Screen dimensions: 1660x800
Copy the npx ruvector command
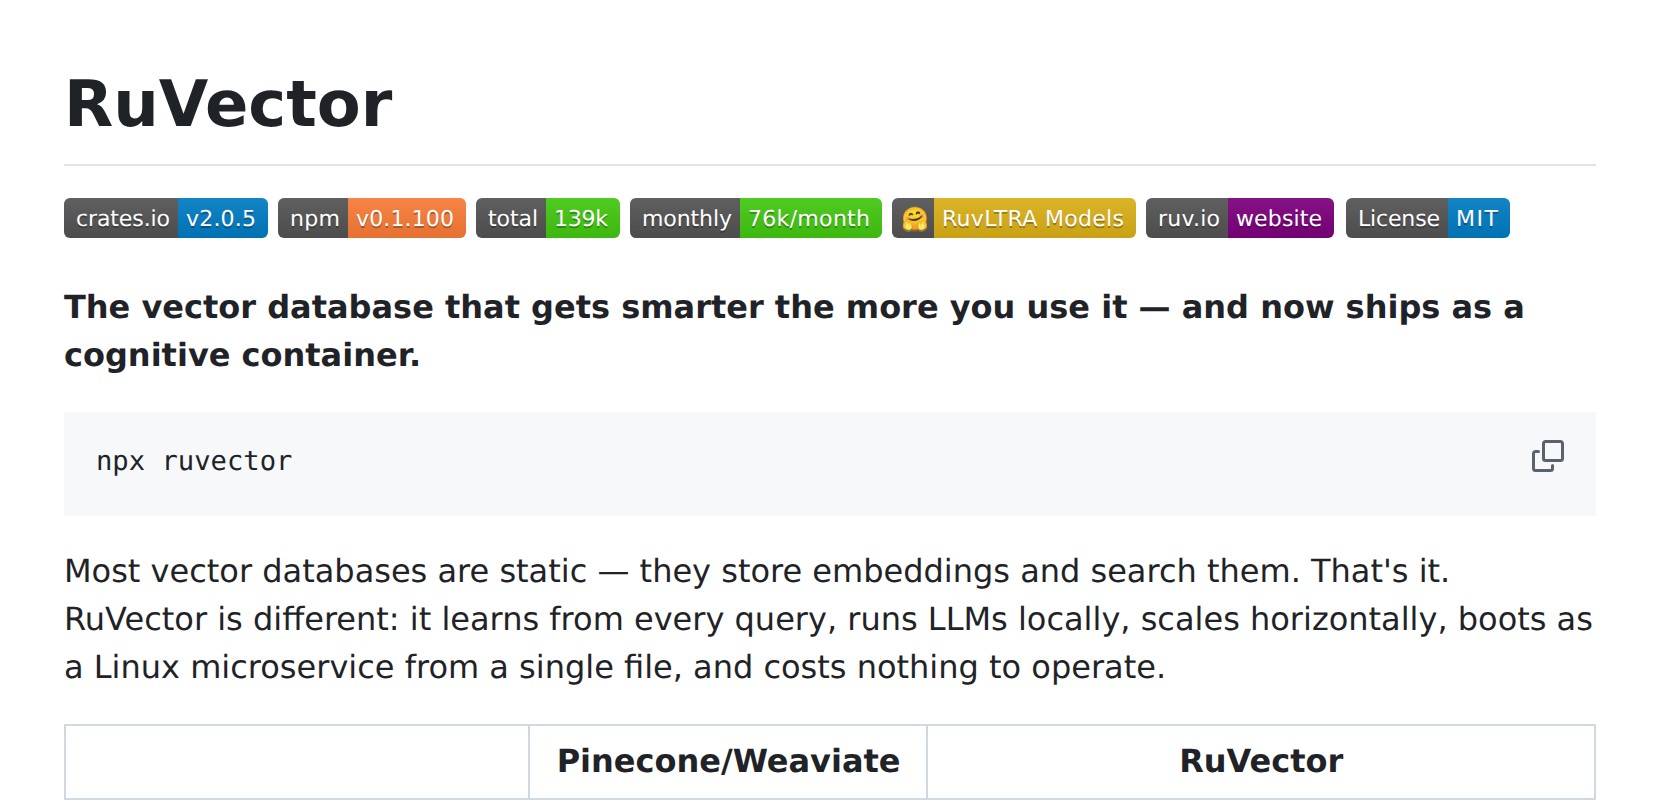[x=1546, y=456]
